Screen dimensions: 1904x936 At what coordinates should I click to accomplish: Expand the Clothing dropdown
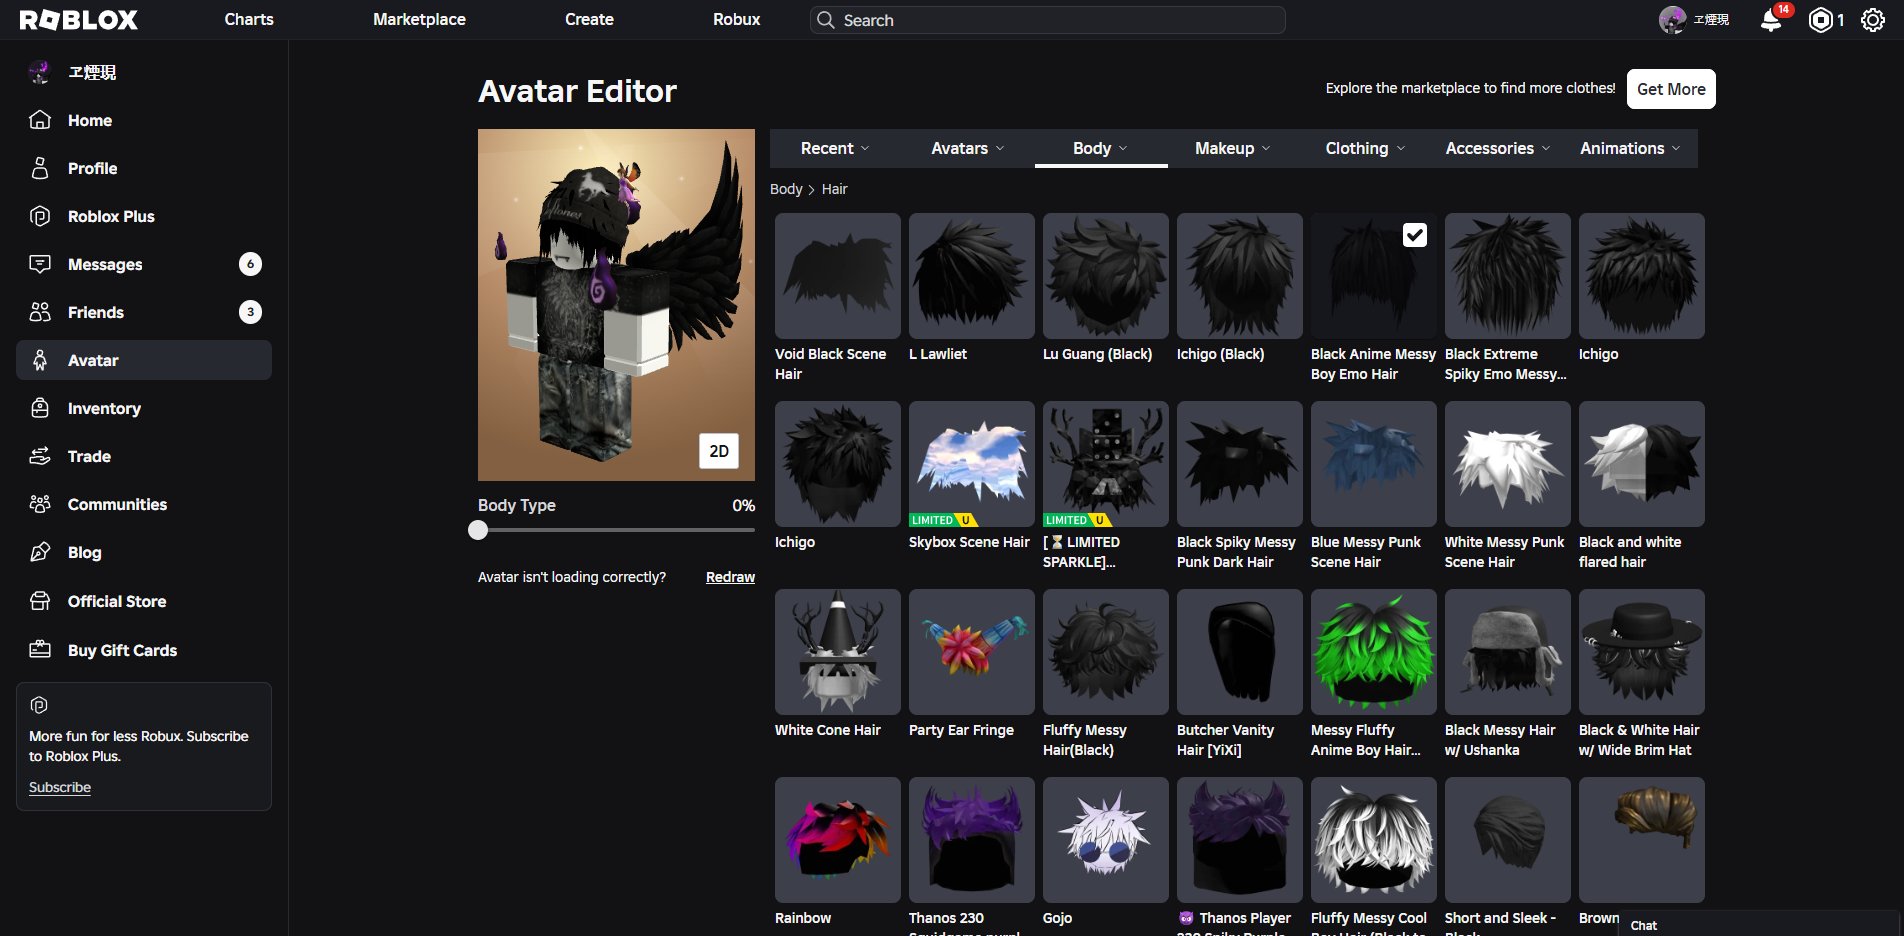point(1366,148)
